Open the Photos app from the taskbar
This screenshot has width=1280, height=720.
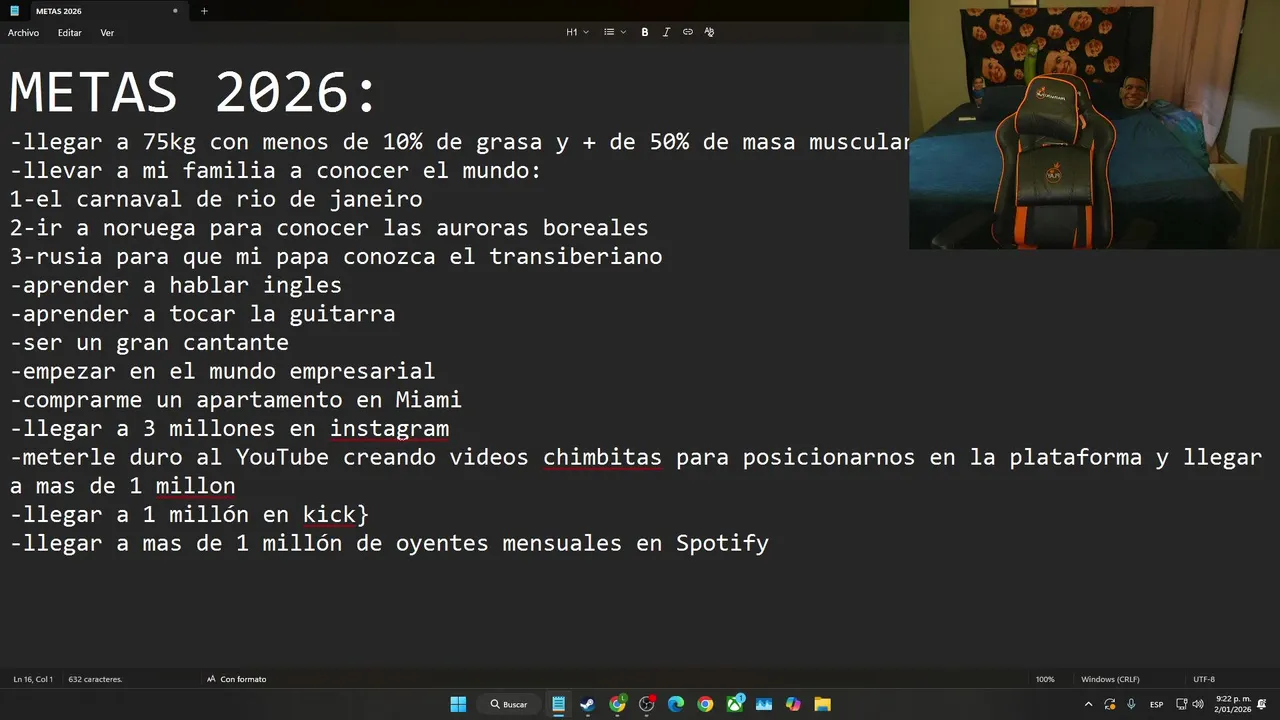tap(764, 704)
